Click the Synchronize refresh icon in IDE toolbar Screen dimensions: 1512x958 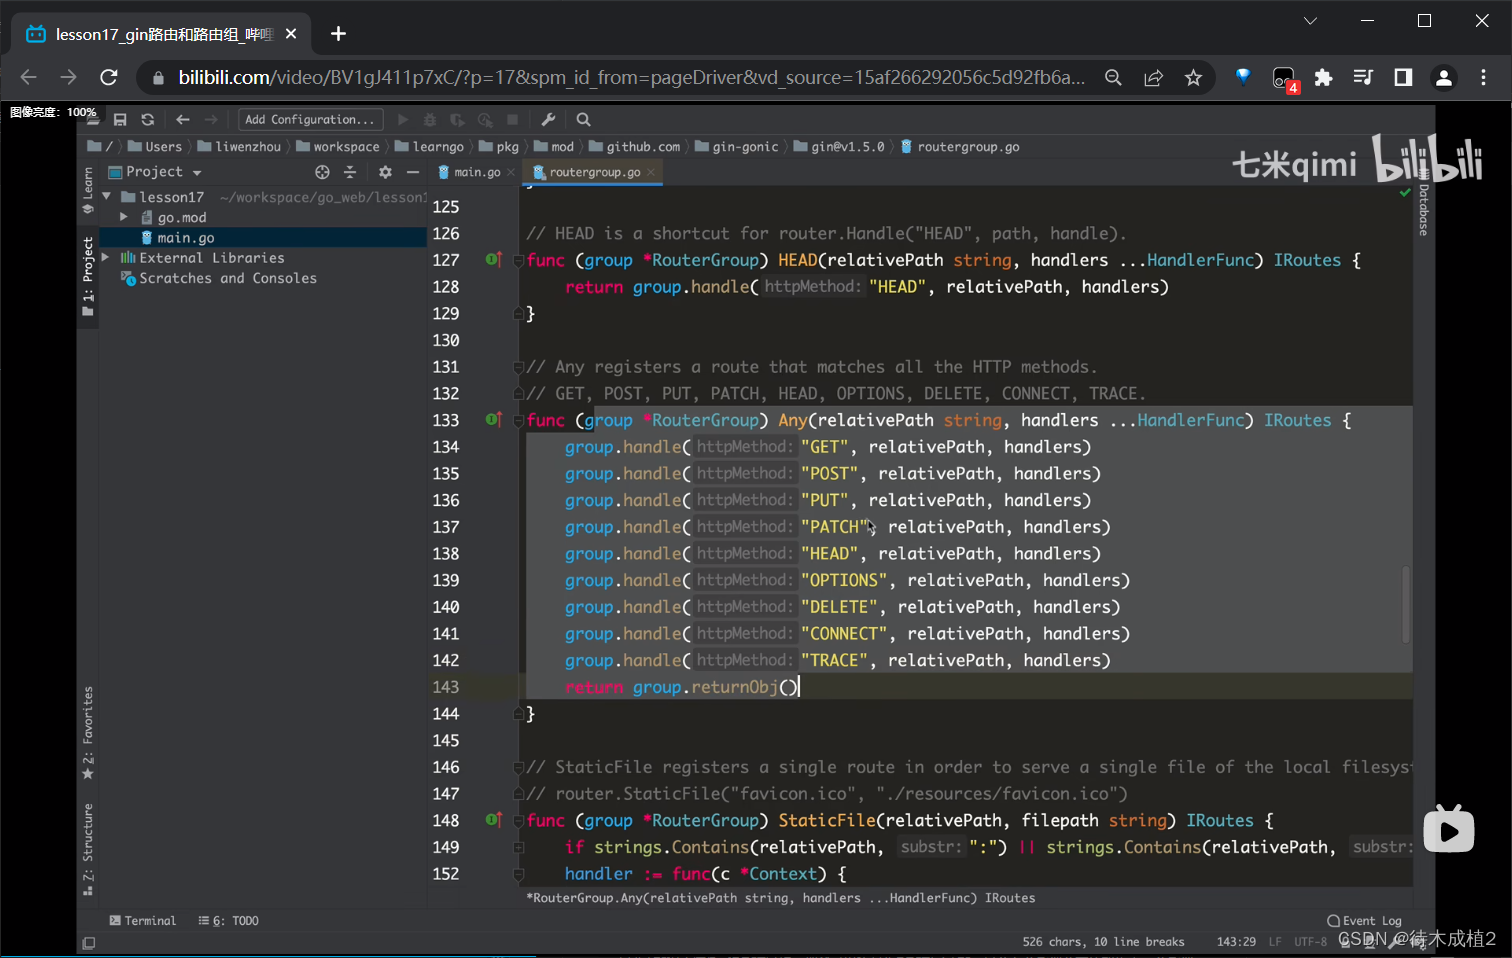pos(148,120)
